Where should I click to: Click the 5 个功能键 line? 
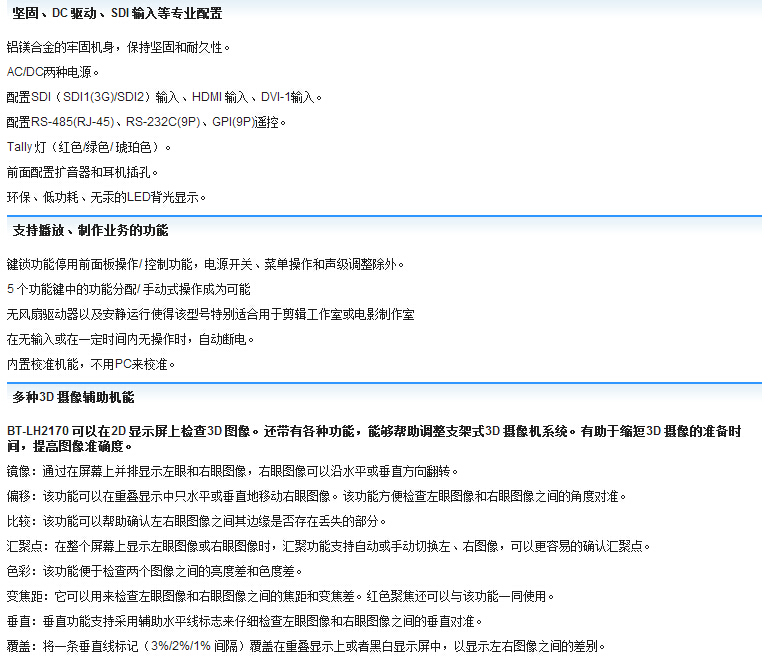128,289
